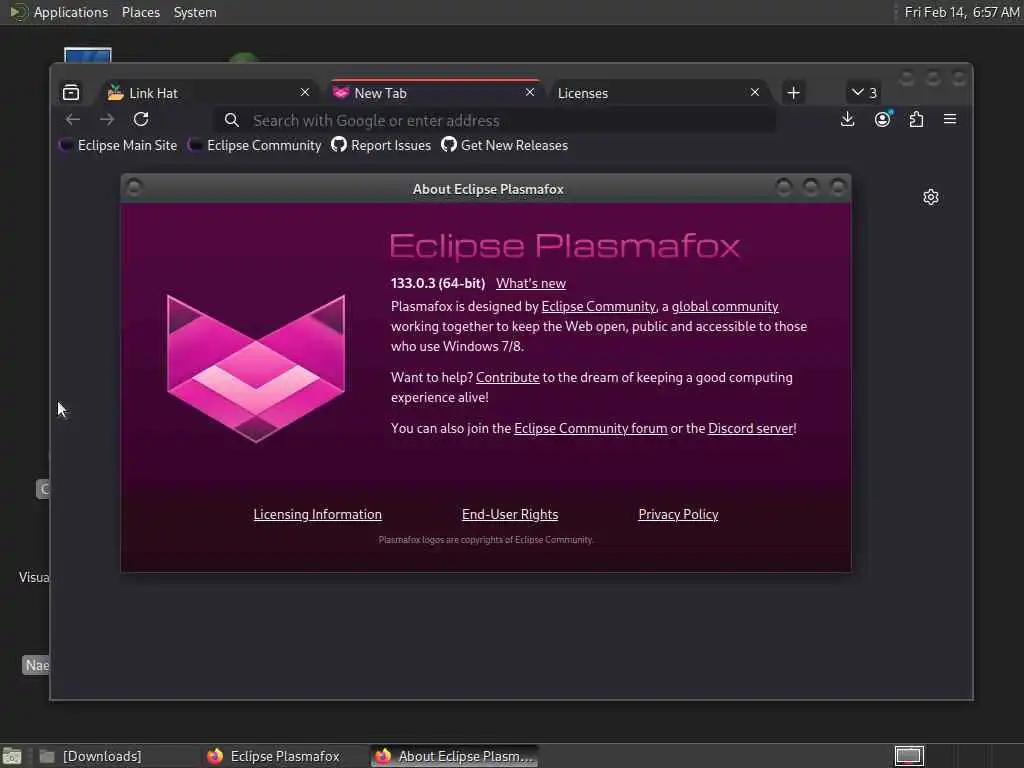Image resolution: width=1024 pixels, height=768 pixels.
Task: Click the workspace switcher in bottom panel
Action: click(x=909, y=756)
